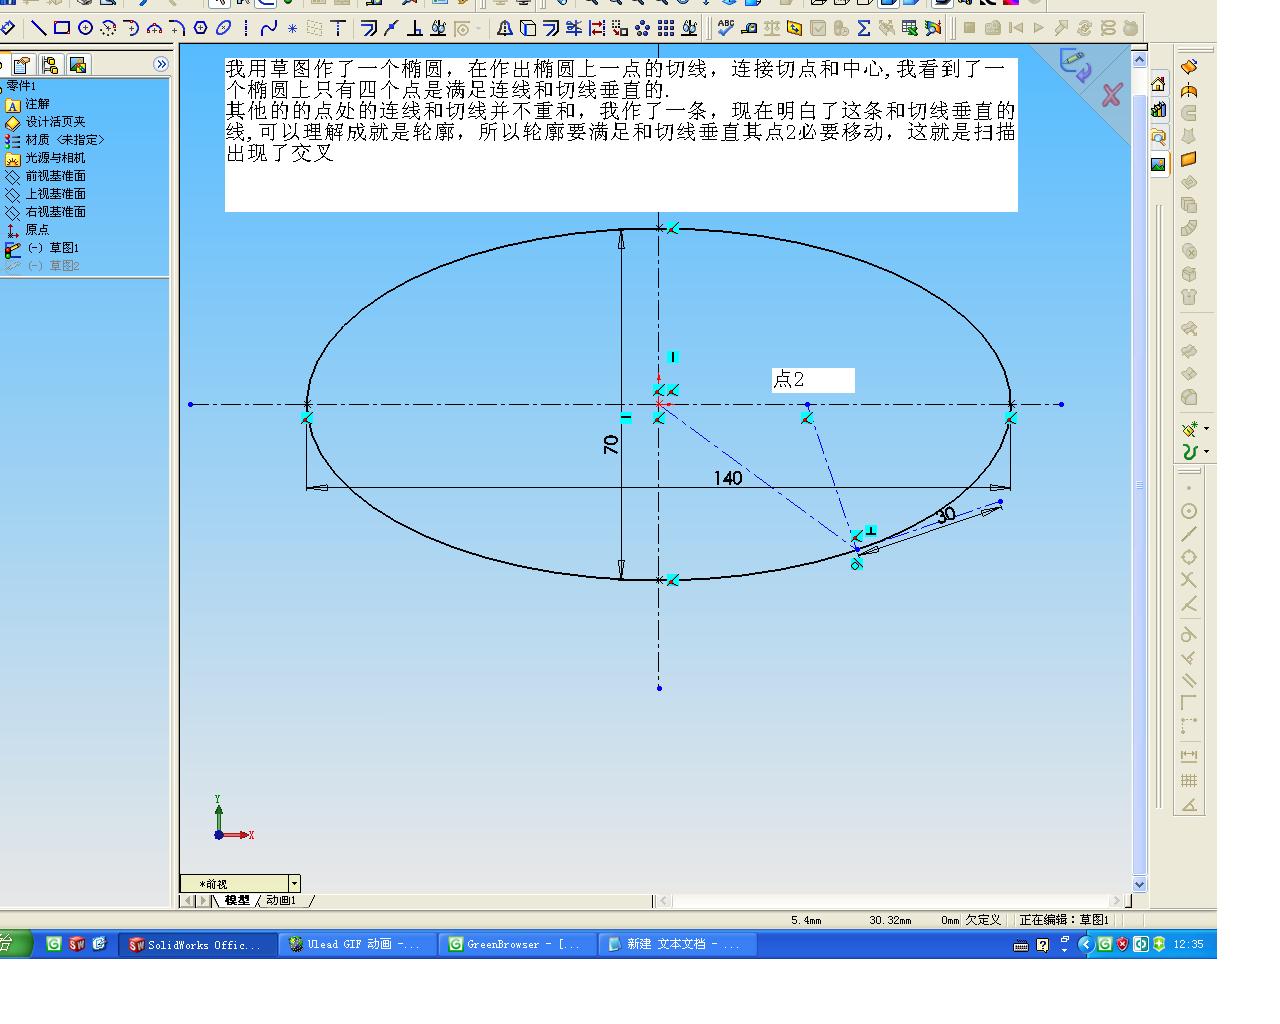
Task: Open the Linear Sketch Pattern tool
Action: coord(666,28)
